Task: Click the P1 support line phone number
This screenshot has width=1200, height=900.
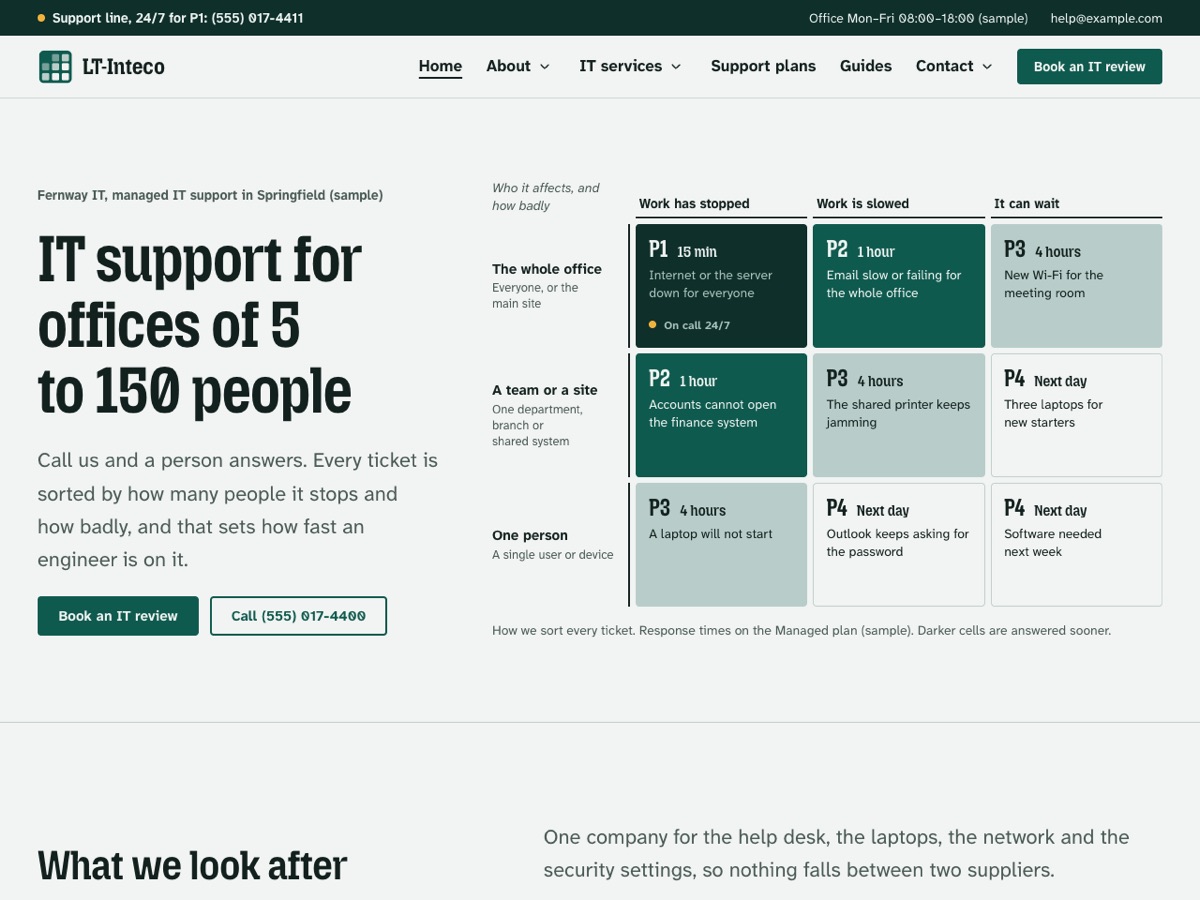Action: pos(257,18)
